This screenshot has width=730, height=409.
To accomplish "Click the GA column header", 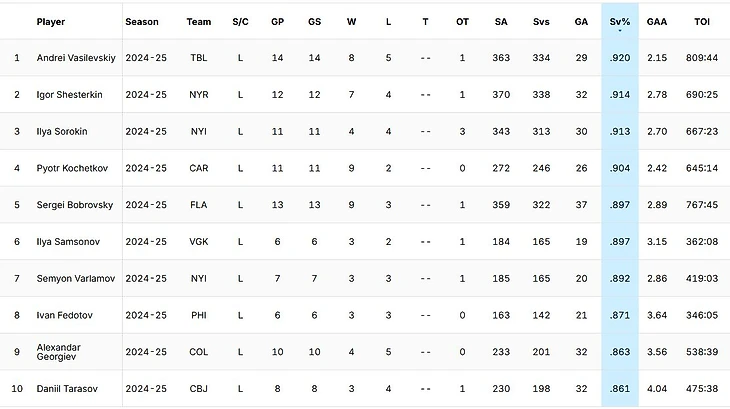I will (x=581, y=21).
